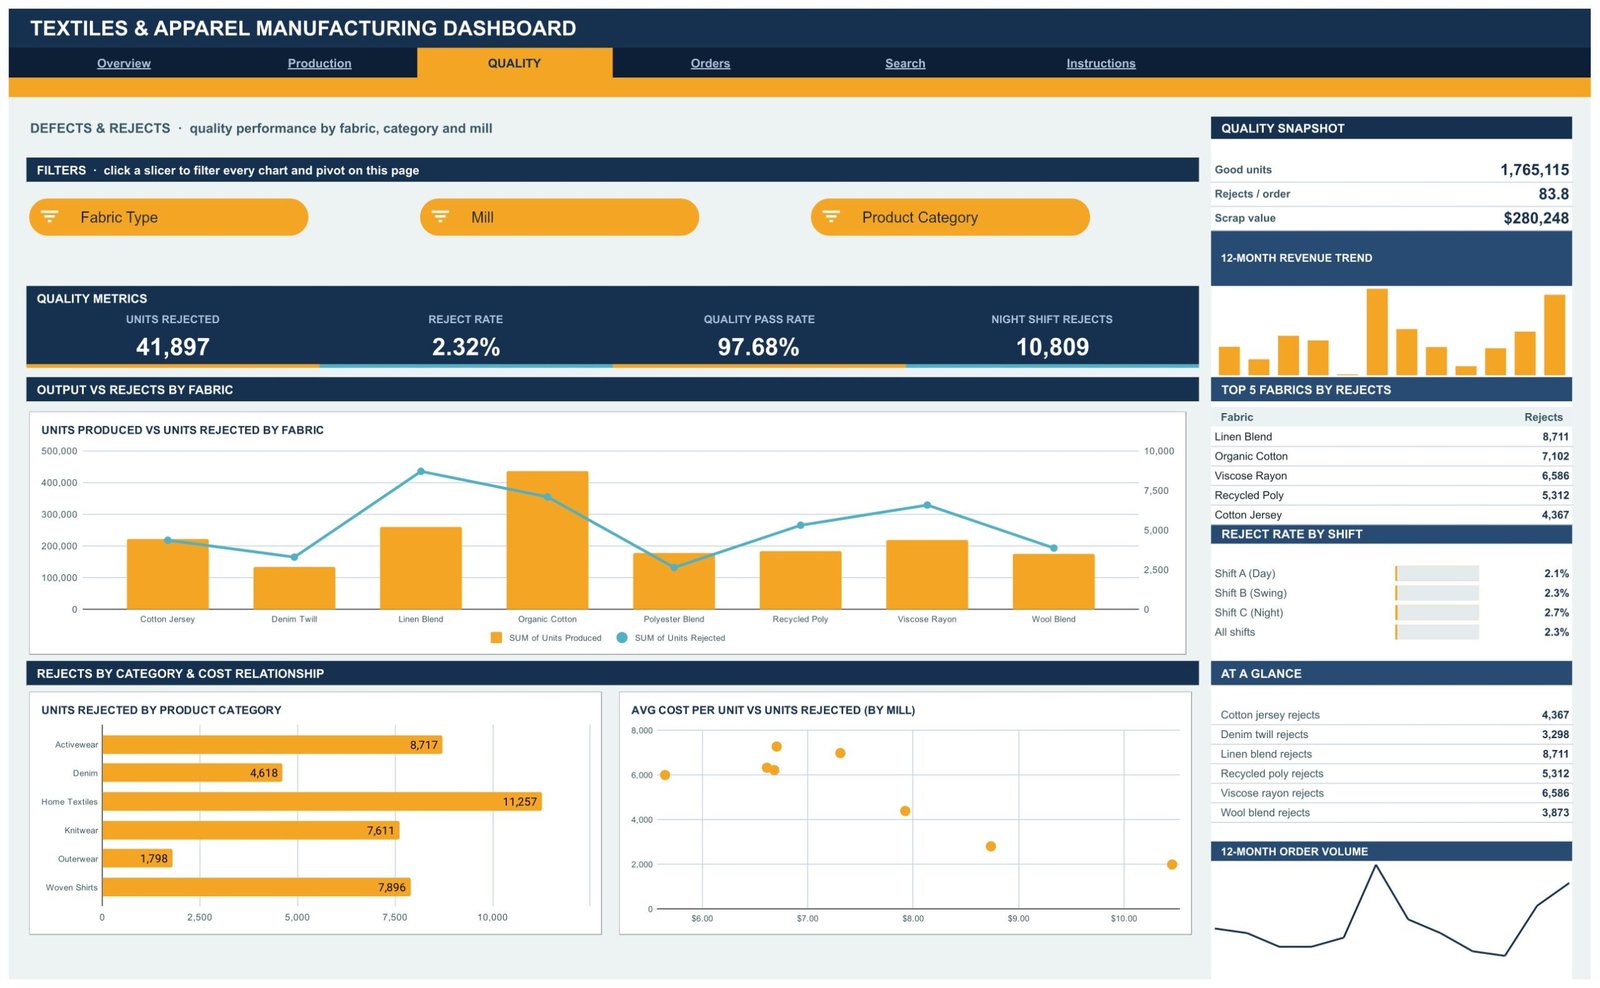Click Wool blend rejects row
The height and width of the screenshot is (988, 1600).
[1391, 813]
